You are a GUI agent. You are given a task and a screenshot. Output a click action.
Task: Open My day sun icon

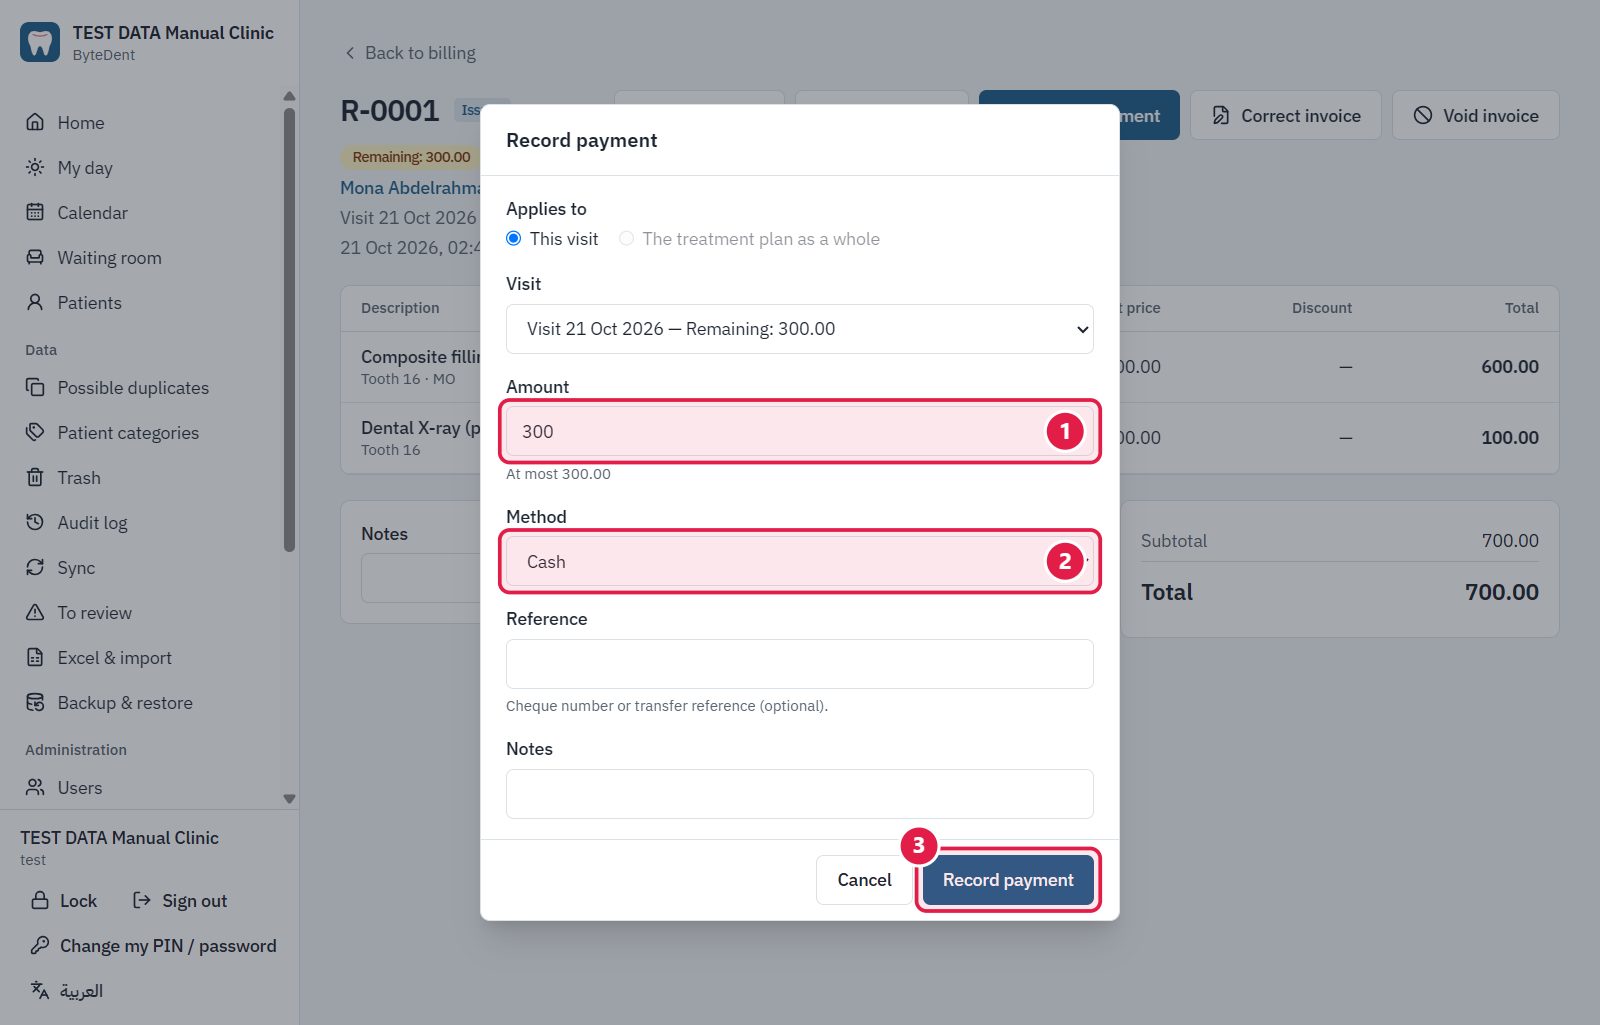[x=35, y=167]
